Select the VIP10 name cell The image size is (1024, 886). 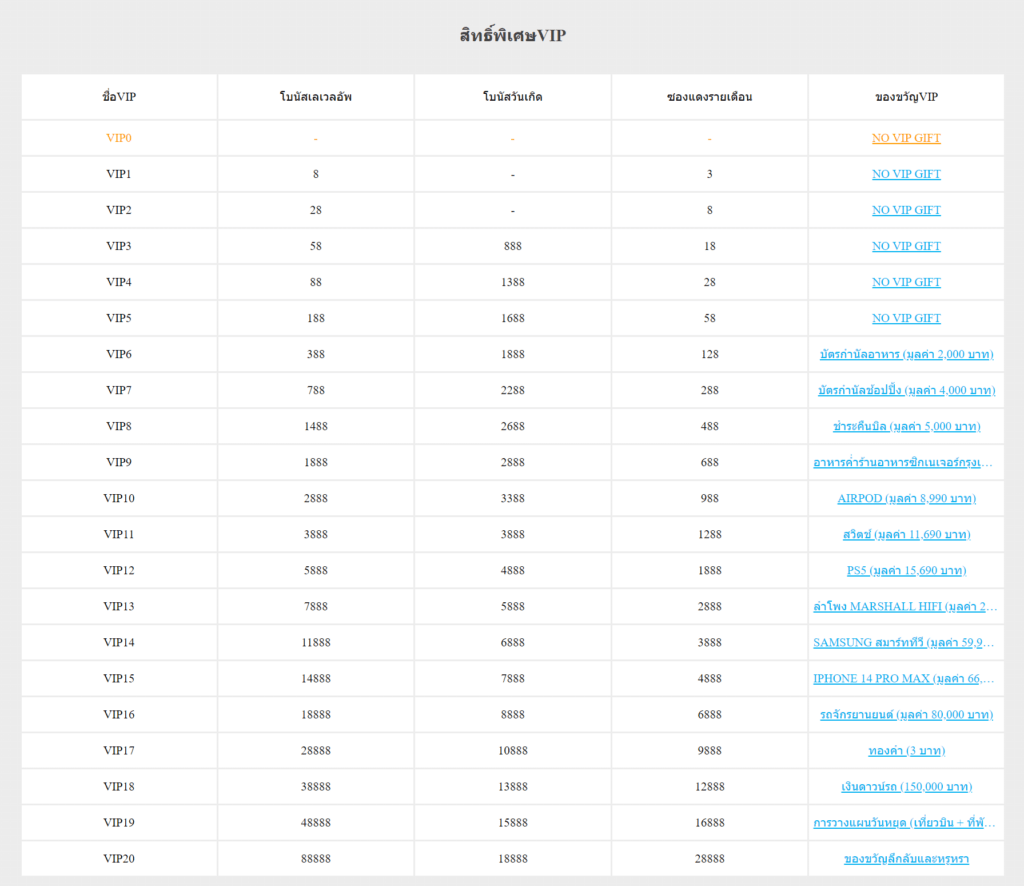coord(119,498)
